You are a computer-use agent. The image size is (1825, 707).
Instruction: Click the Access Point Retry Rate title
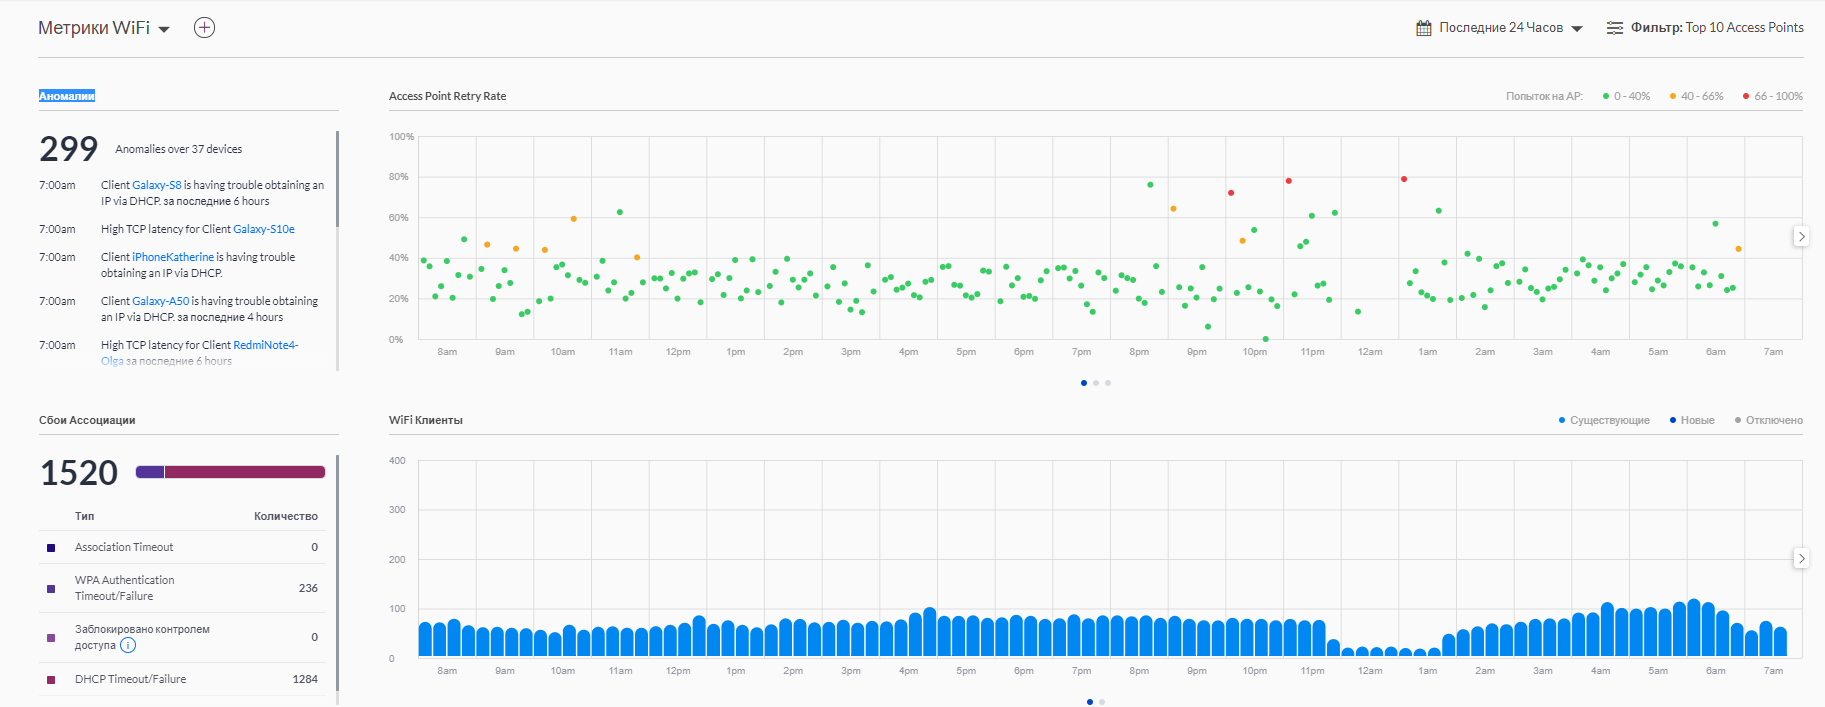(x=447, y=96)
